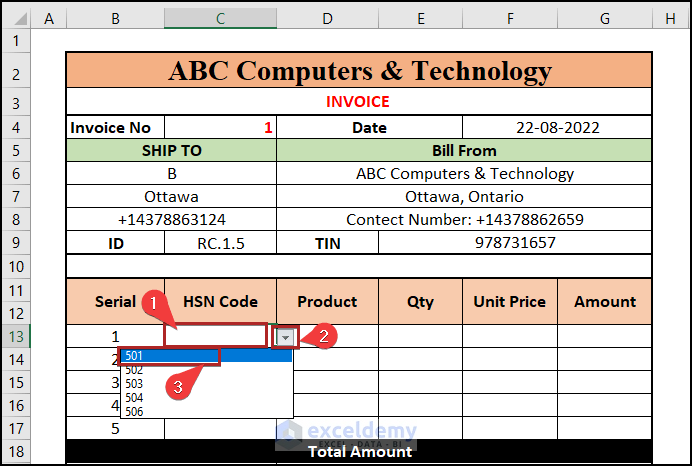Select the invoice number value 1 cell

click(220, 128)
